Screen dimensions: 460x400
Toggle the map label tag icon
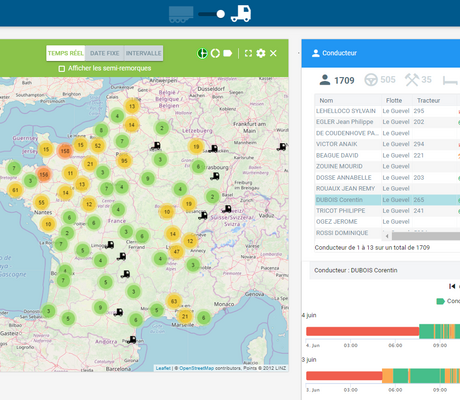tap(228, 53)
